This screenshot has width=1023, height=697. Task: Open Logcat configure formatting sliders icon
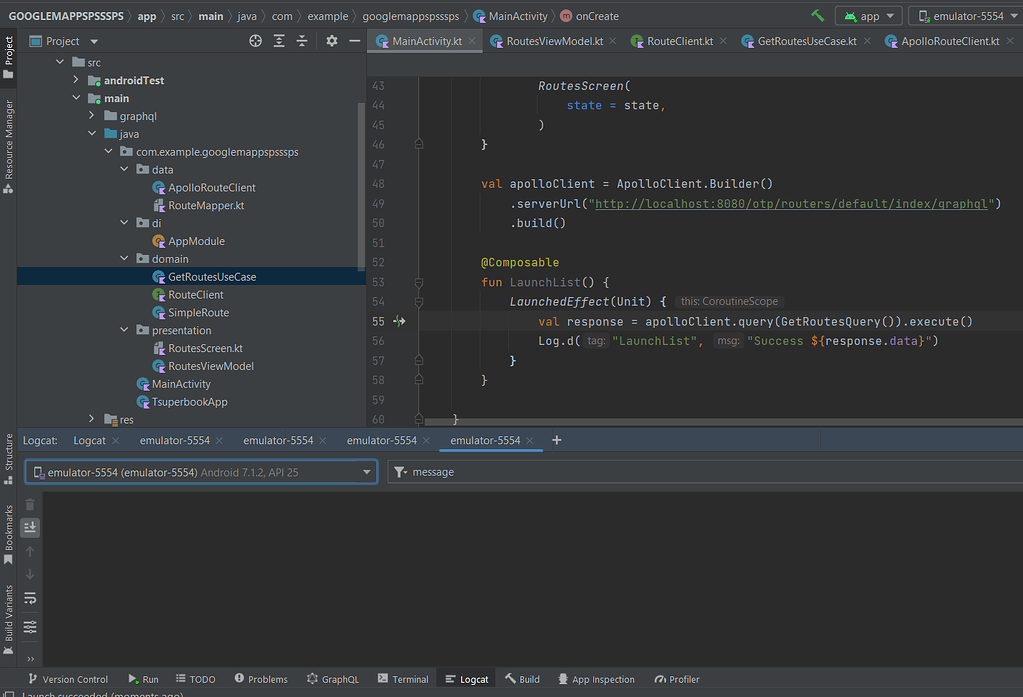tap(30, 627)
